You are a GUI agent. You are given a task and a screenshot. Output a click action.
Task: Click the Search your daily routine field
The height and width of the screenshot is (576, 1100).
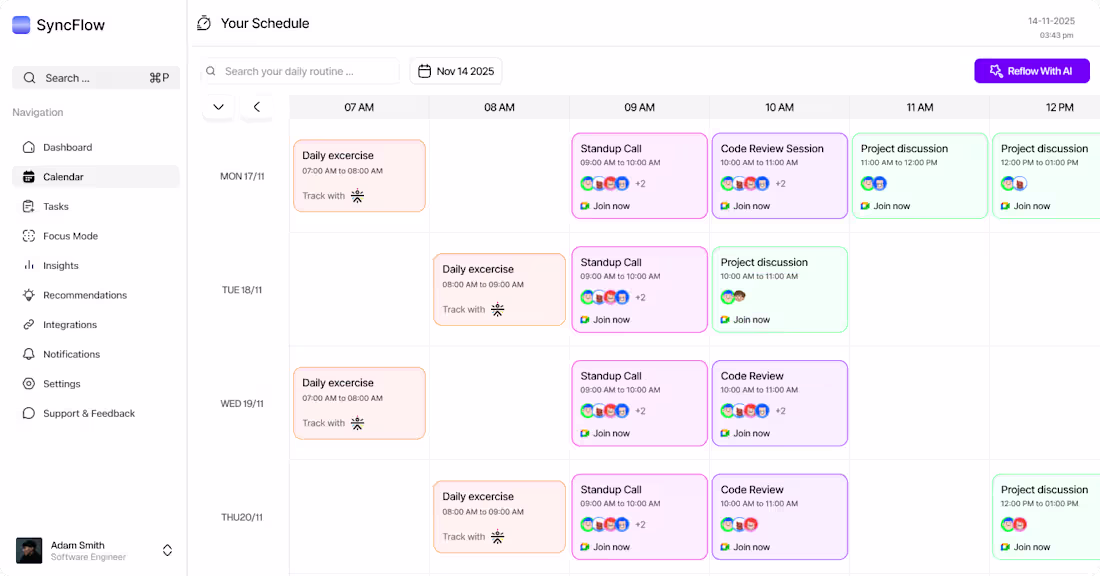coord(300,71)
